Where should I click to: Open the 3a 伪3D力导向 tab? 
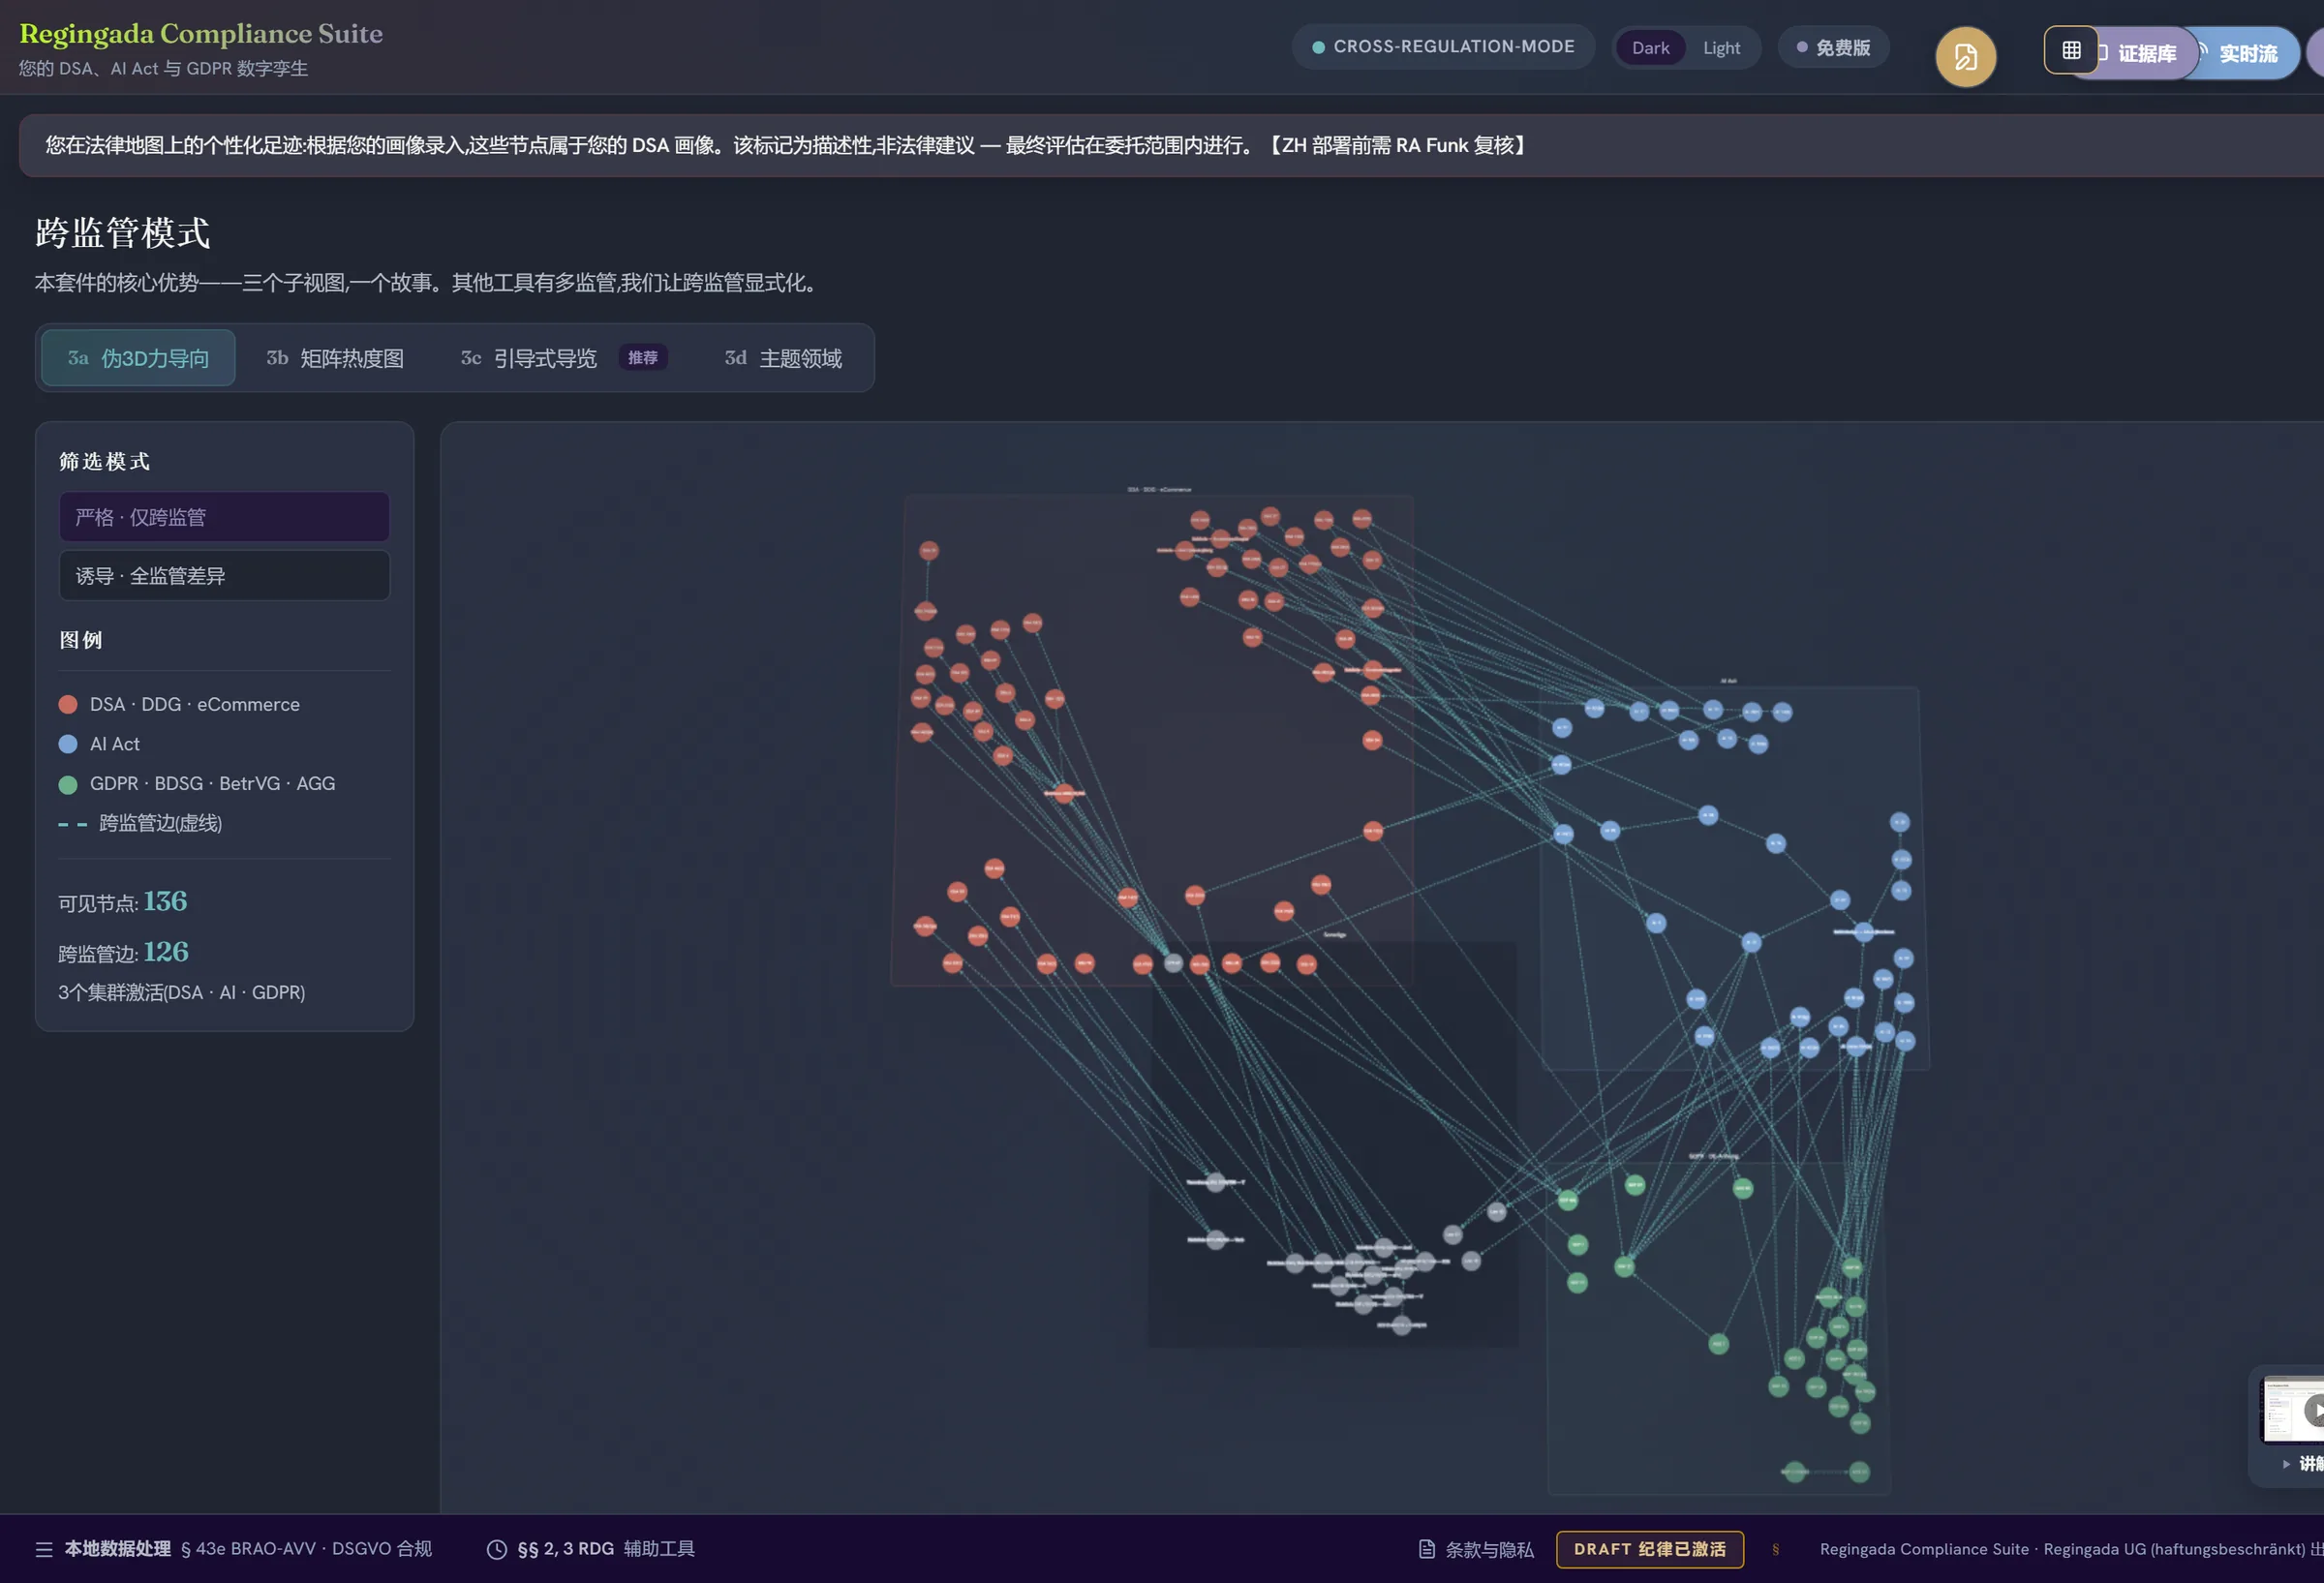138,358
